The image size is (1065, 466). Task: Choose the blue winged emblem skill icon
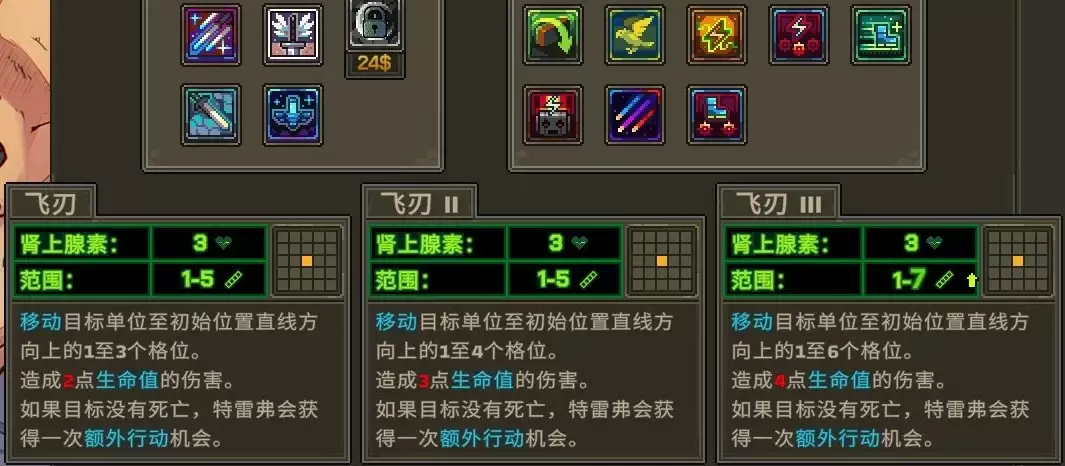pos(293,115)
